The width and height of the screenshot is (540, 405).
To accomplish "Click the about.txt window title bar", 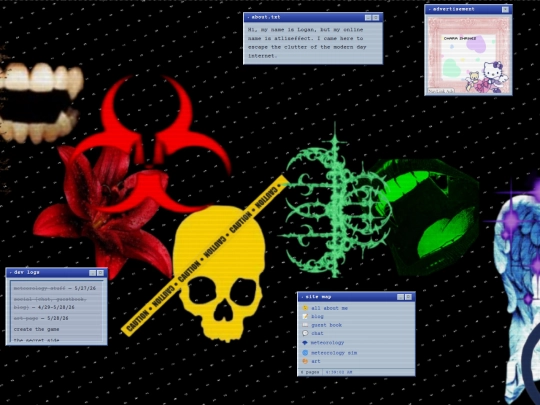I will click(x=313, y=17).
